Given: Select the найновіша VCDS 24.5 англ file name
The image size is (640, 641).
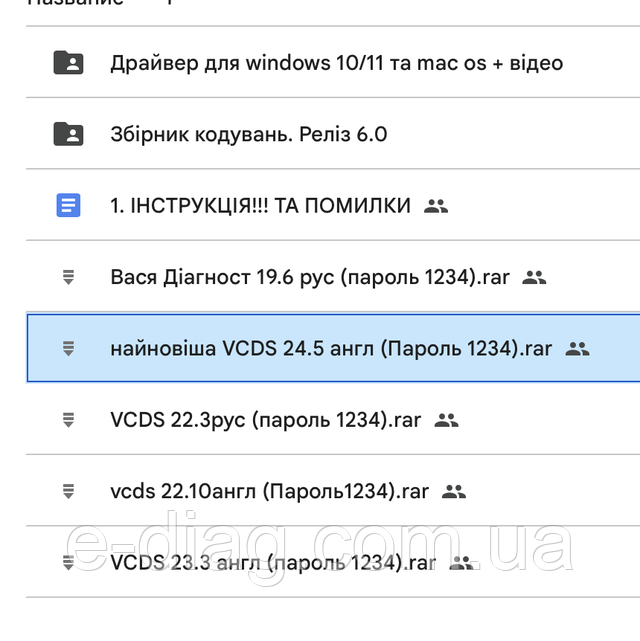Looking at the screenshot, I should point(331,349).
